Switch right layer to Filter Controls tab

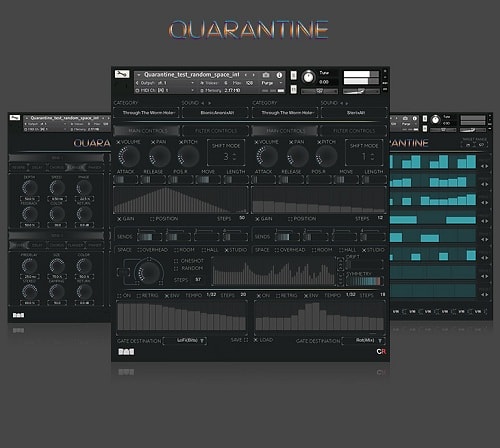coord(354,131)
